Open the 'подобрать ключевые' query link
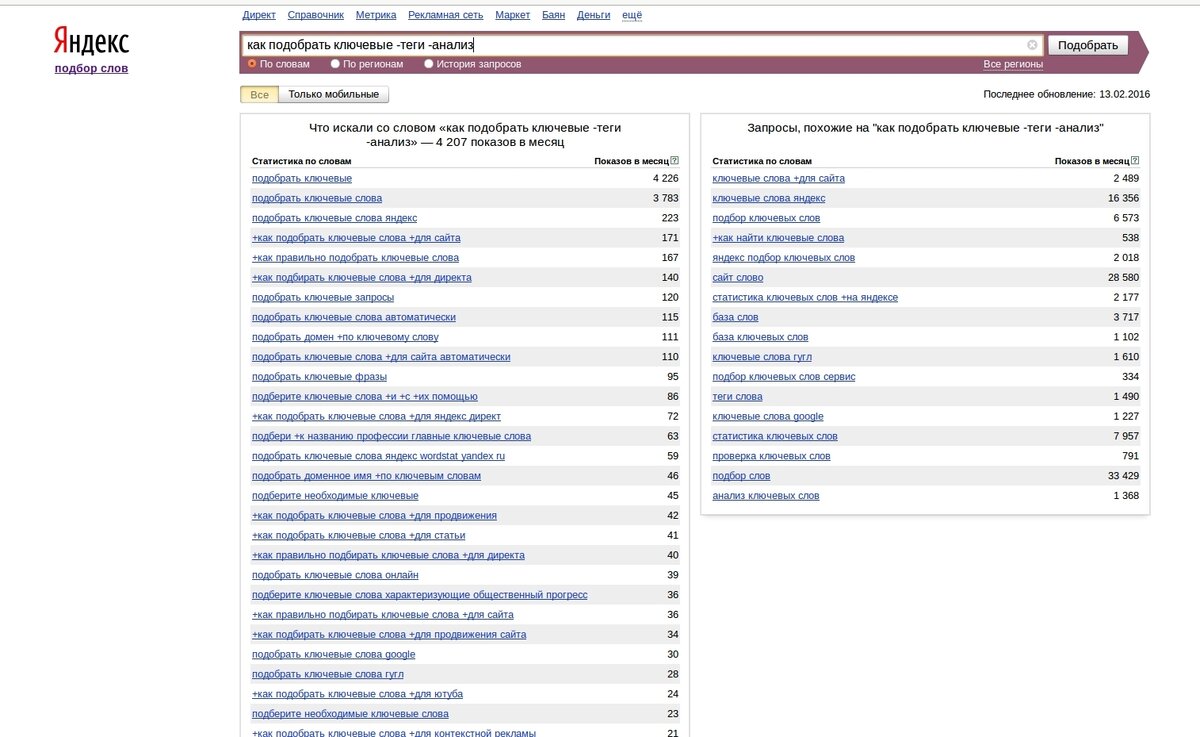1200x737 pixels. click(x=302, y=178)
